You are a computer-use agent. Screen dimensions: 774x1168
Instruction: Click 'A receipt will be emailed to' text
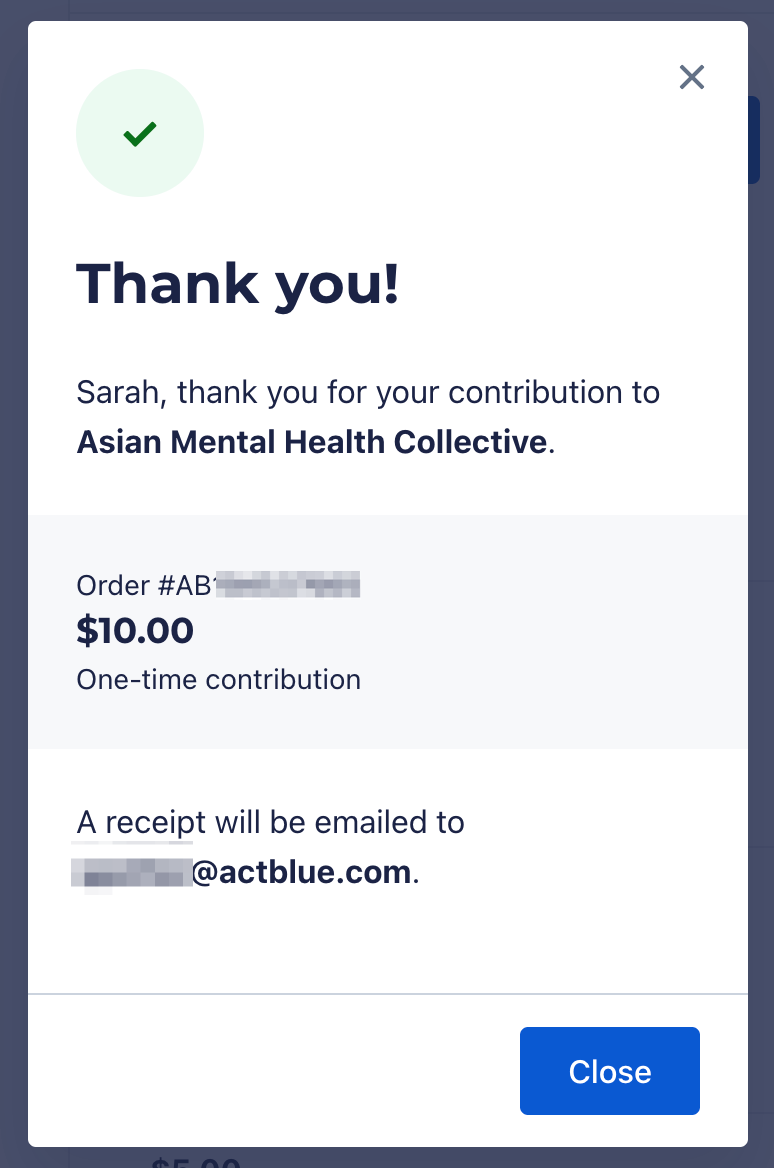click(270, 822)
